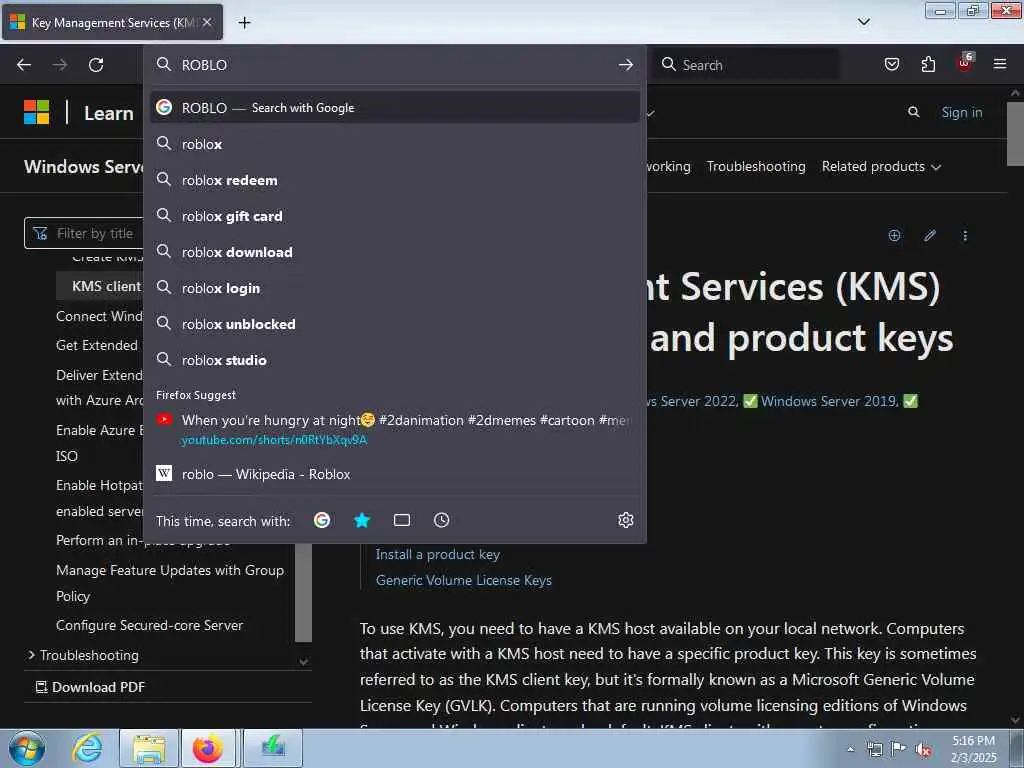Choose the roblox suggestion

tap(394, 144)
